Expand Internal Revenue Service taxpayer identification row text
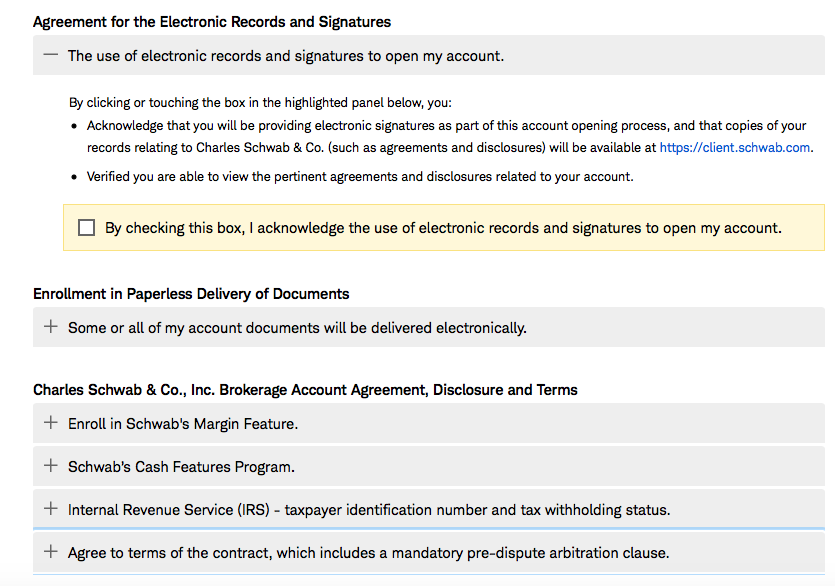The height and width of the screenshot is (586, 835). click(369, 510)
